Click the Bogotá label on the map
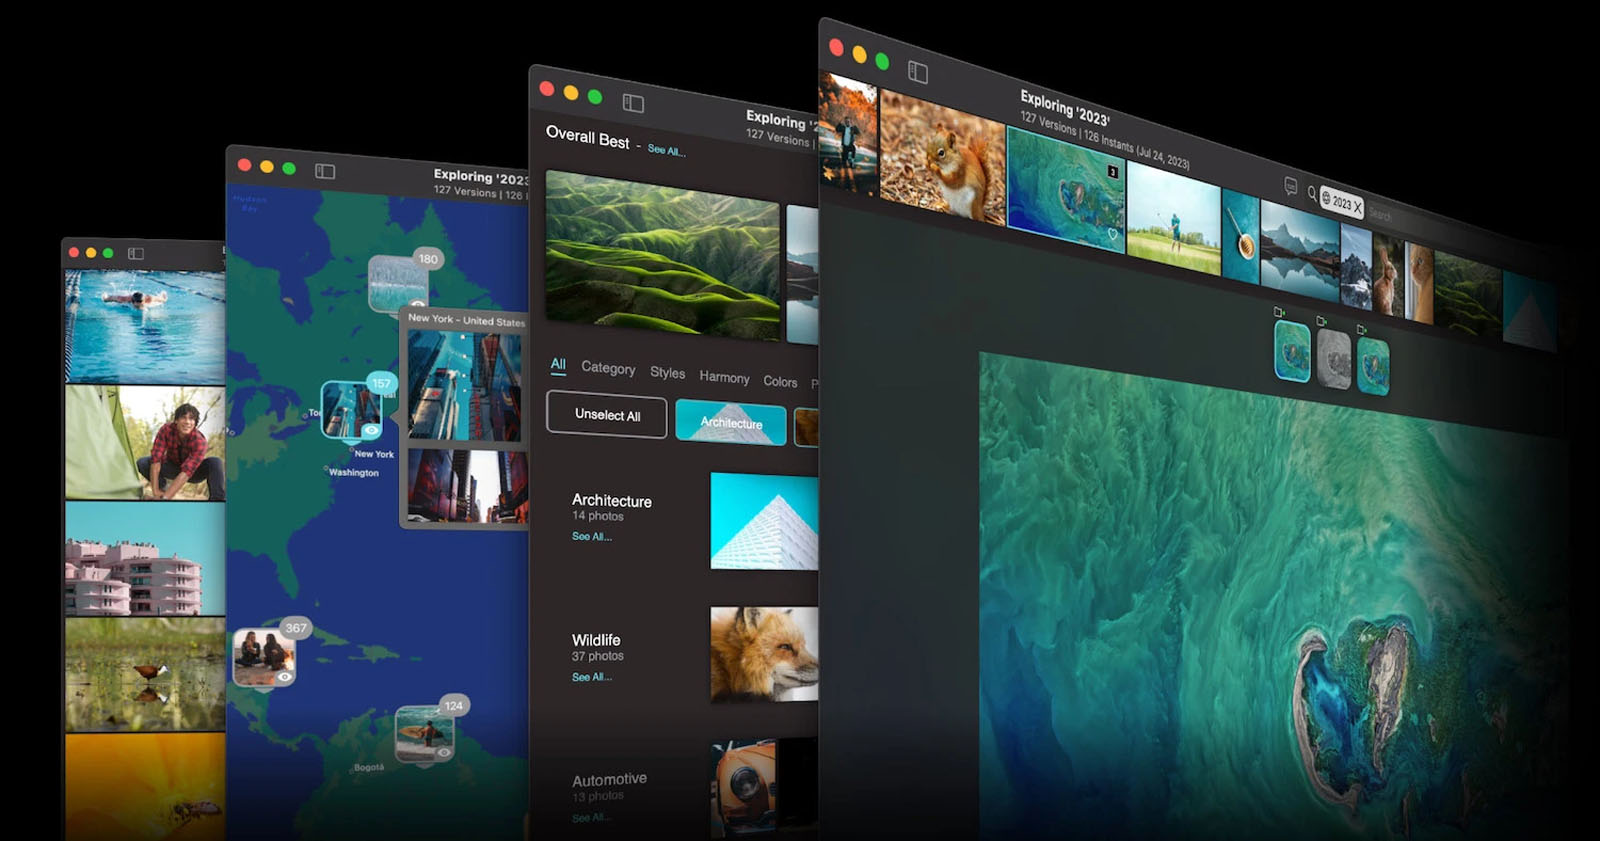Image resolution: width=1600 pixels, height=841 pixels. [x=368, y=768]
